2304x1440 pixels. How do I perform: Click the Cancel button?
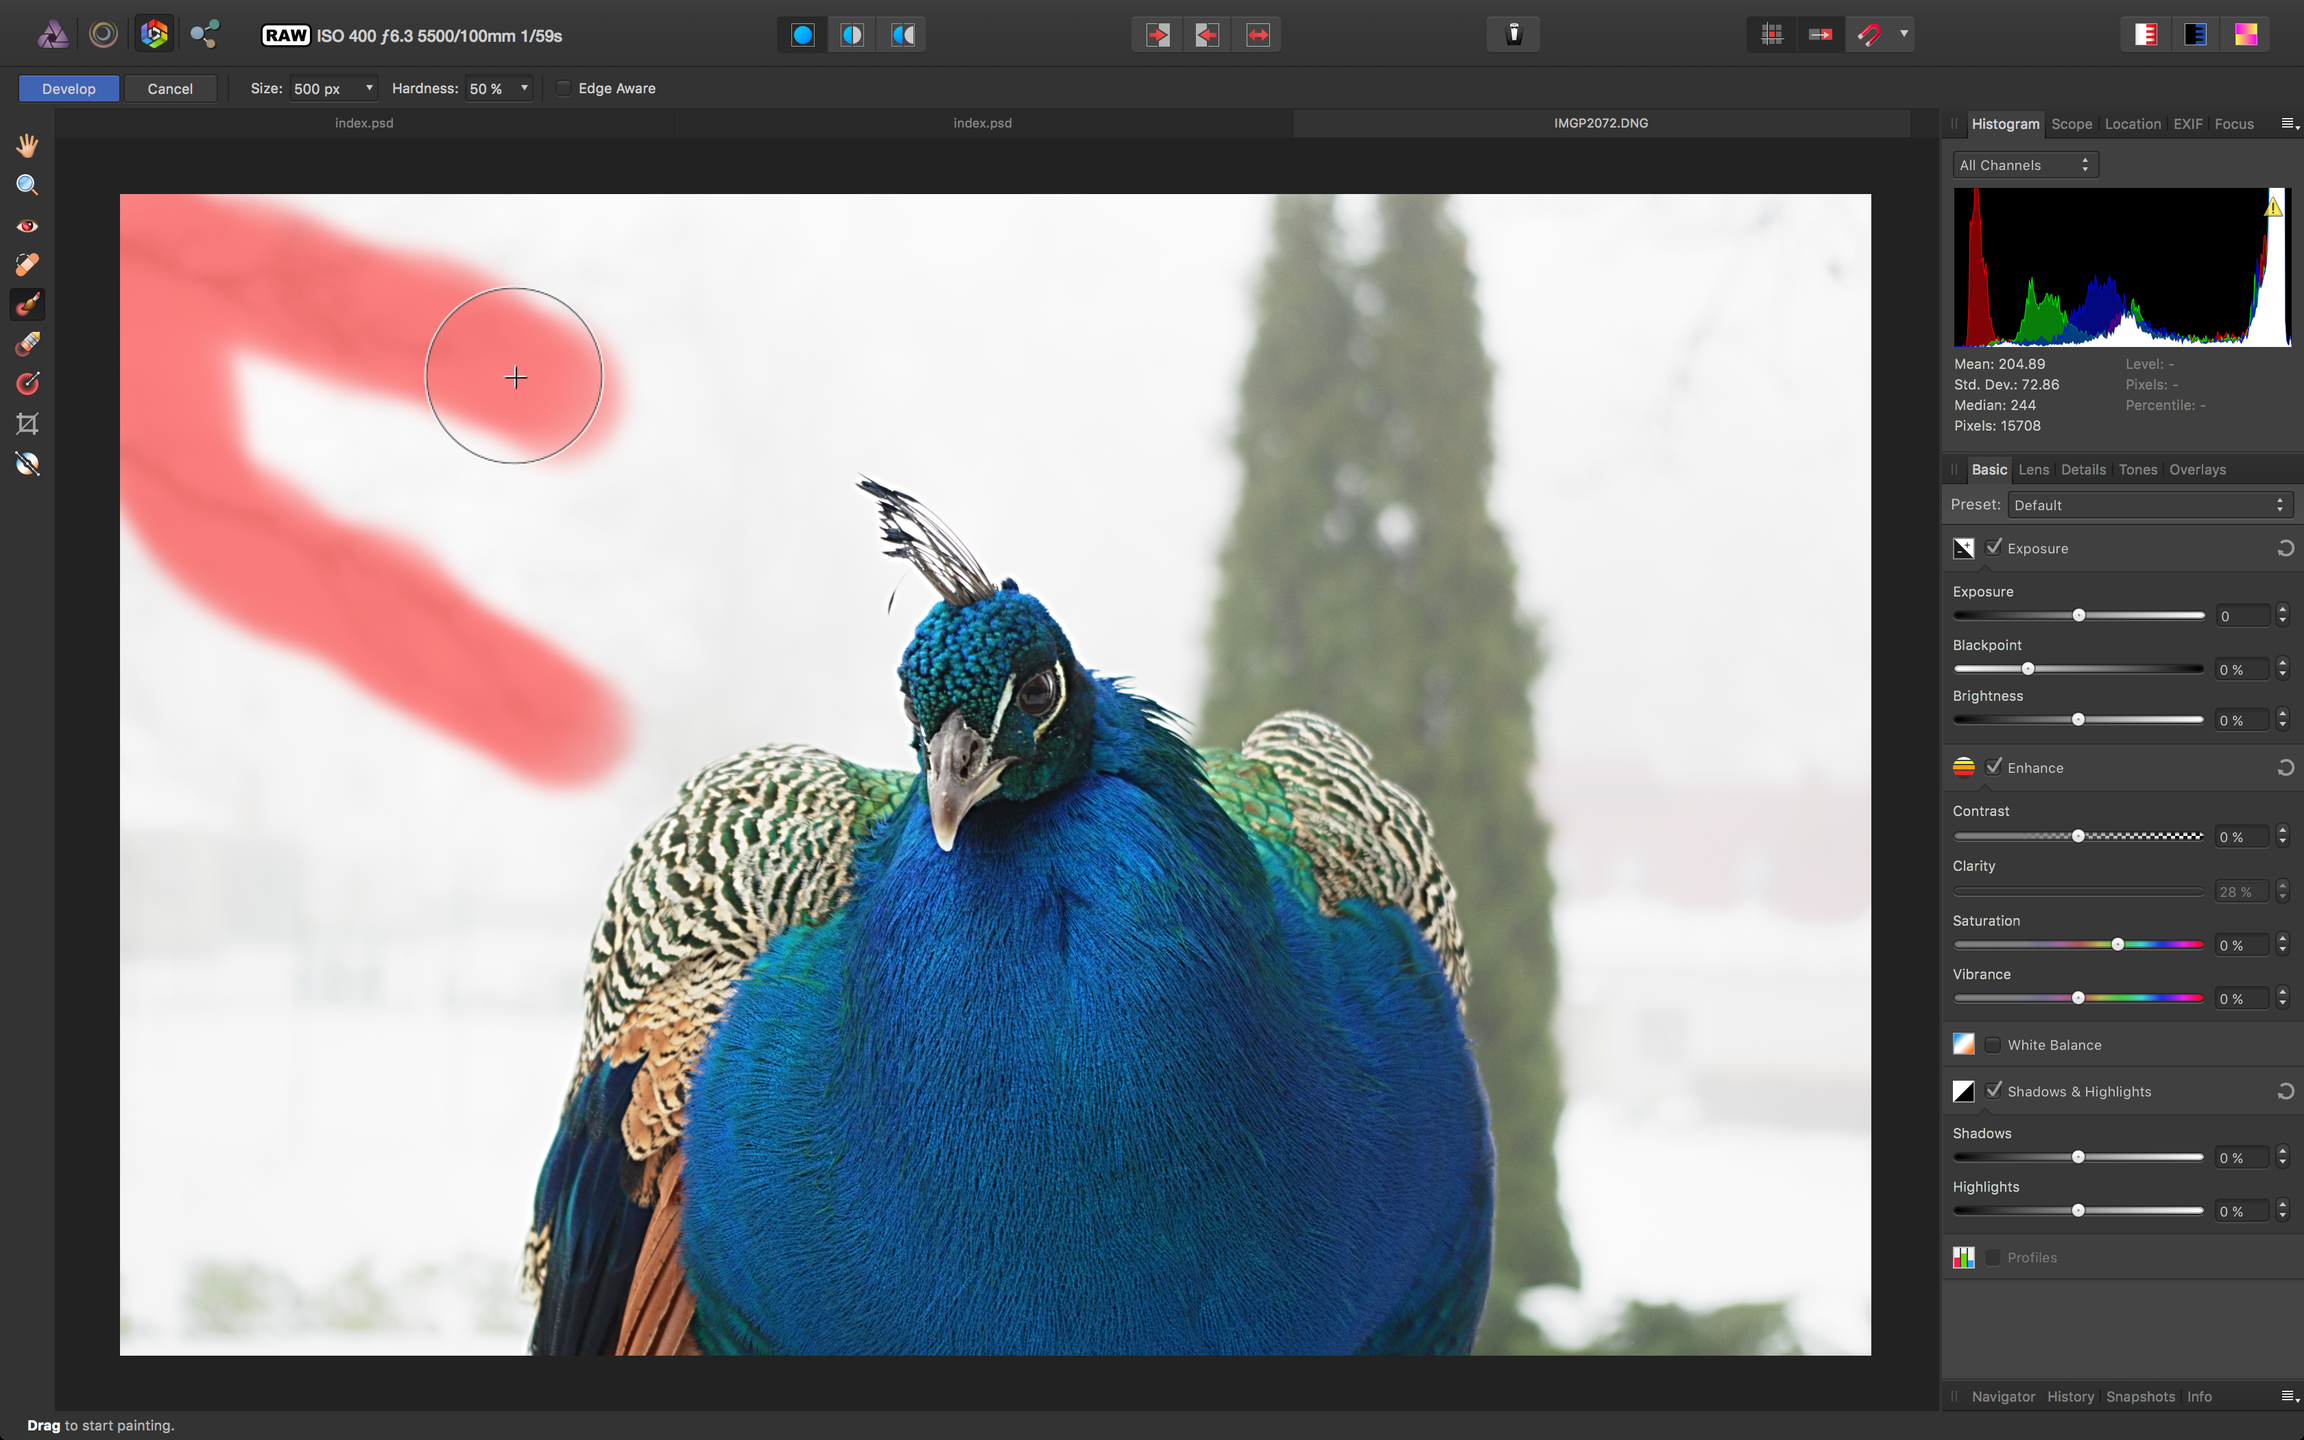click(170, 88)
